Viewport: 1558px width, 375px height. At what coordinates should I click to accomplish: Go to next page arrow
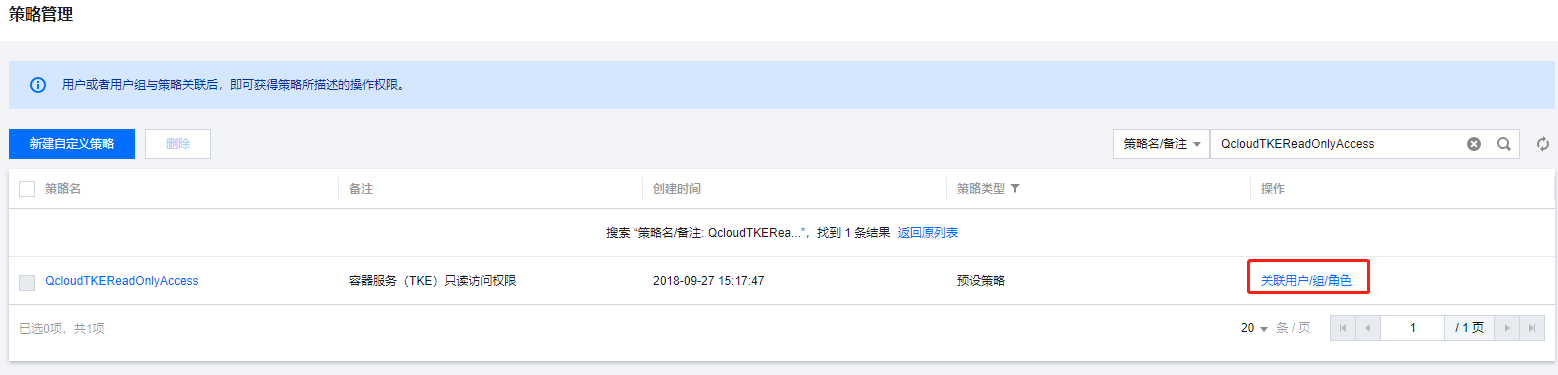(1507, 328)
